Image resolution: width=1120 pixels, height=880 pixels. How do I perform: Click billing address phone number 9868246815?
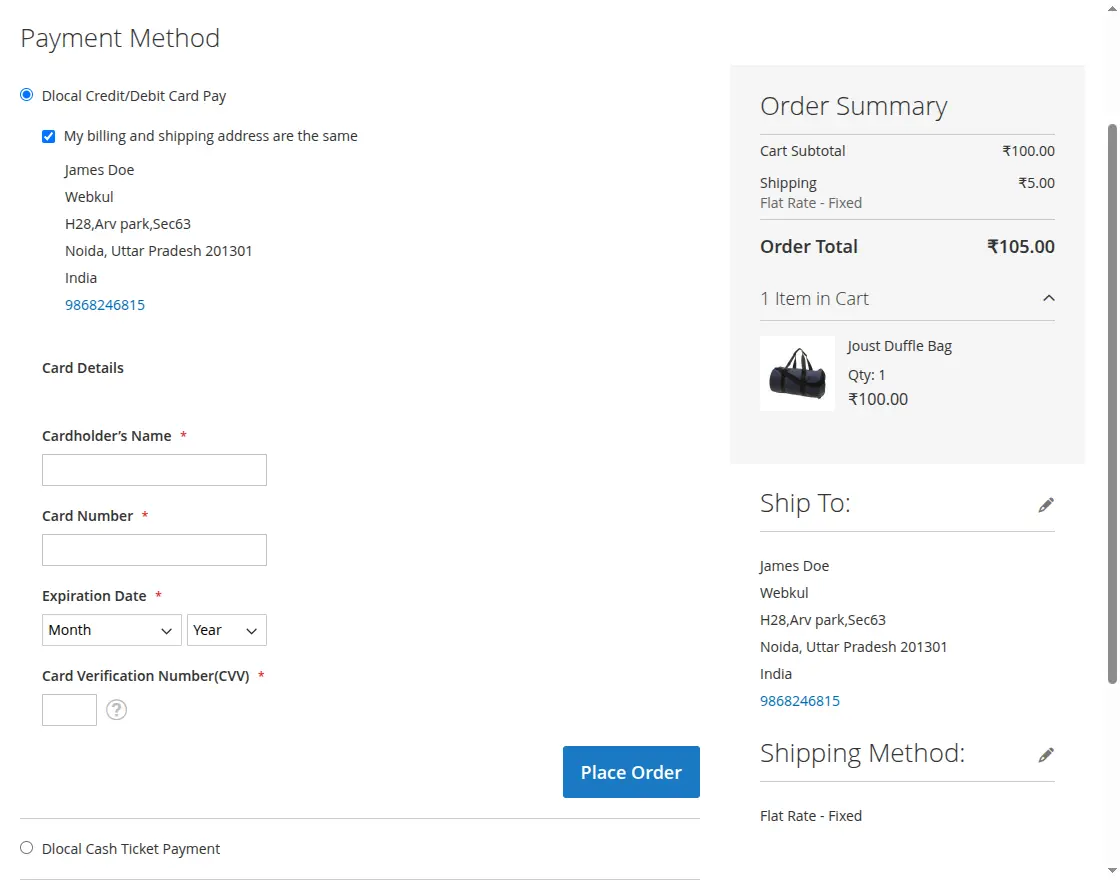pos(105,305)
